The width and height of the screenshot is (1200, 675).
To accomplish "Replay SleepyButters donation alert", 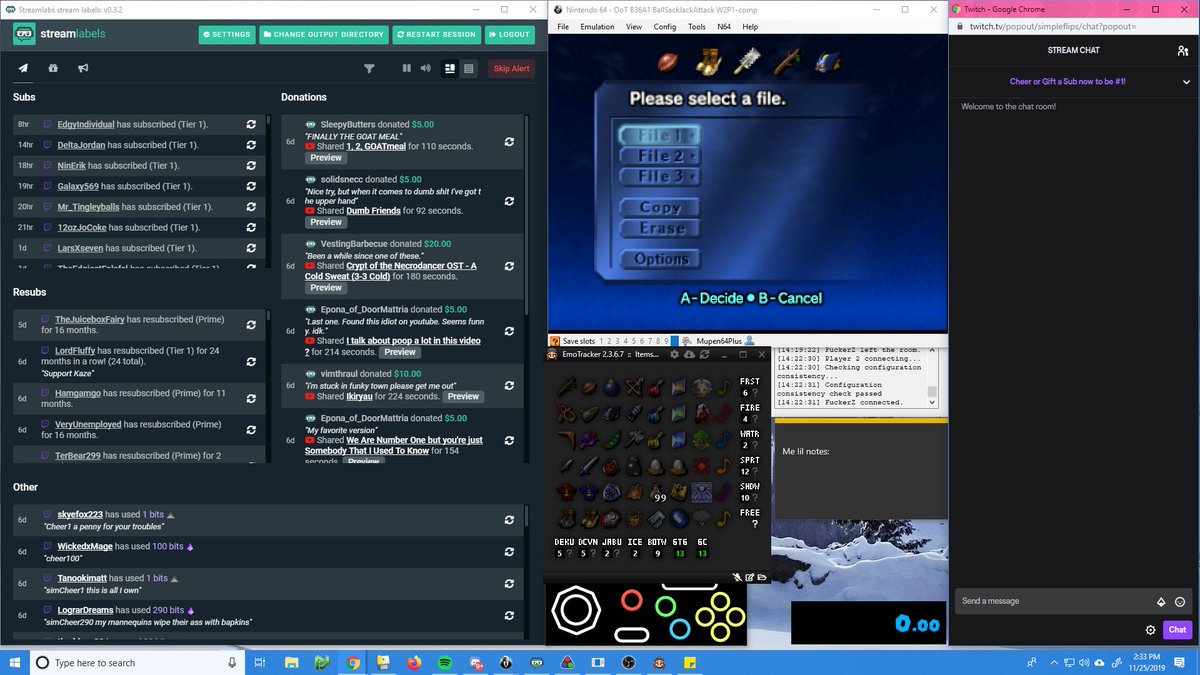I will tap(509, 141).
